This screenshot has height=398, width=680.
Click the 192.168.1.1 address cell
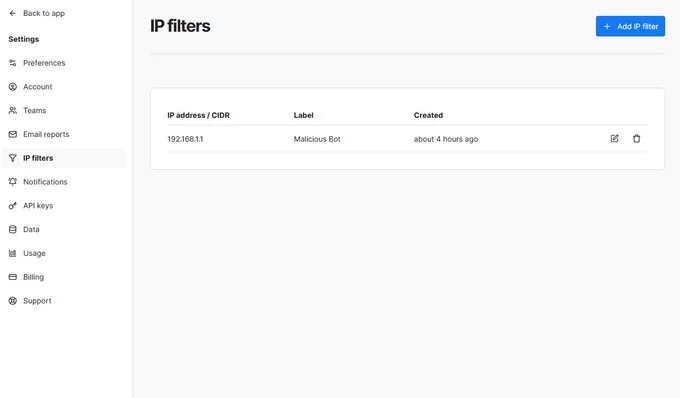click(x=185, y=139)
